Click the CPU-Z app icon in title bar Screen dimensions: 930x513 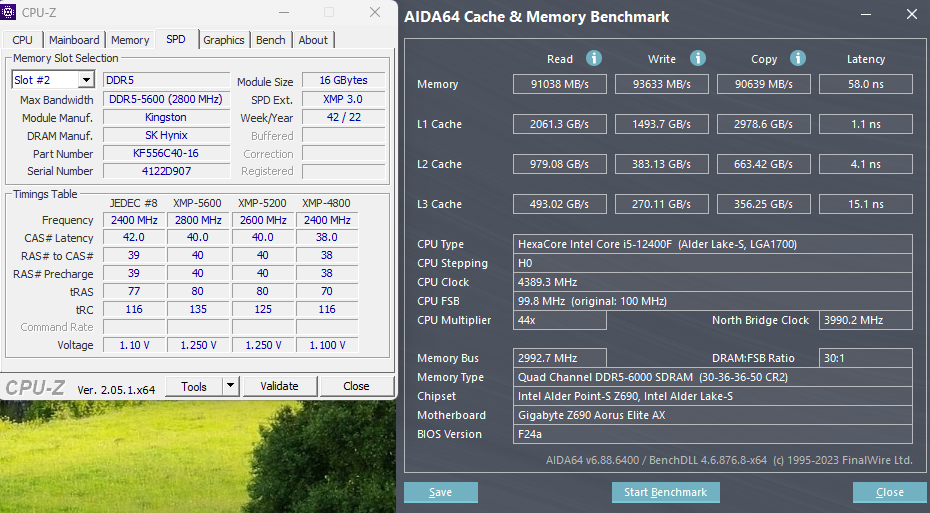click(x=8, y=12)
